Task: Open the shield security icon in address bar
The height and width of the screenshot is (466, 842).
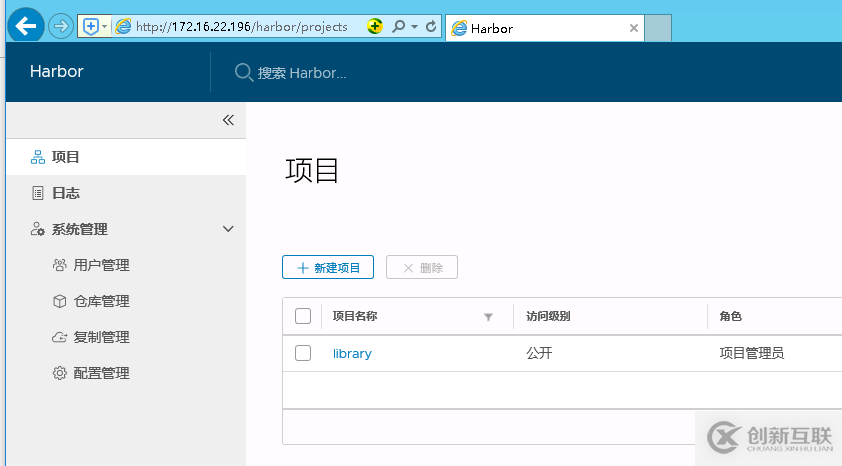Action: [91, 26]
